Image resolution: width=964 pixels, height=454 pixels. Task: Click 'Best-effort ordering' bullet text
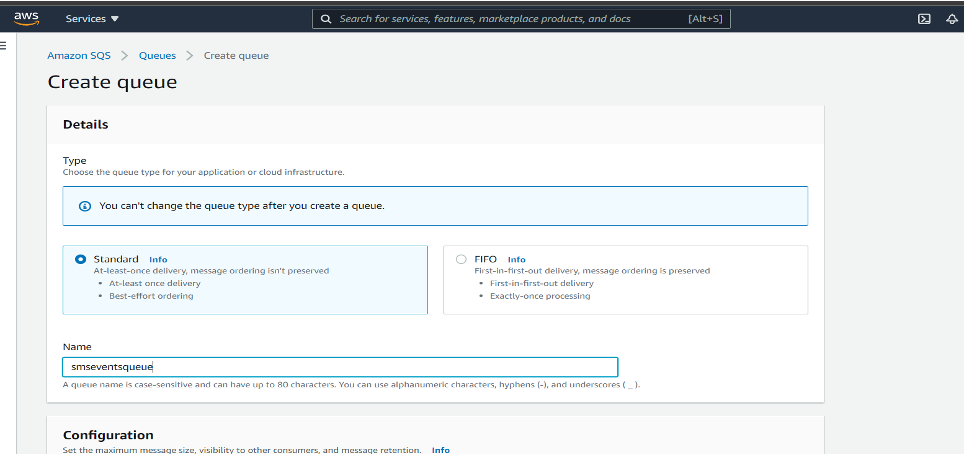tap(151, 296)
